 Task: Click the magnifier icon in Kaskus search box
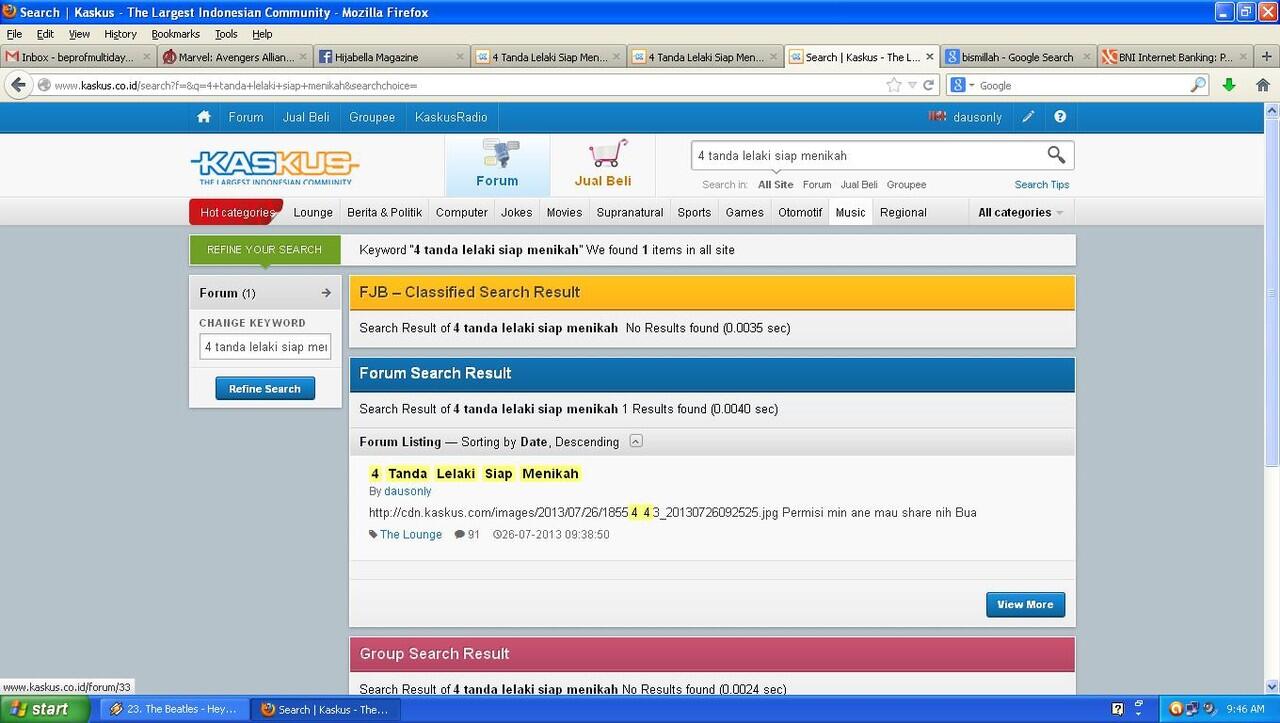pos(1056,154)
